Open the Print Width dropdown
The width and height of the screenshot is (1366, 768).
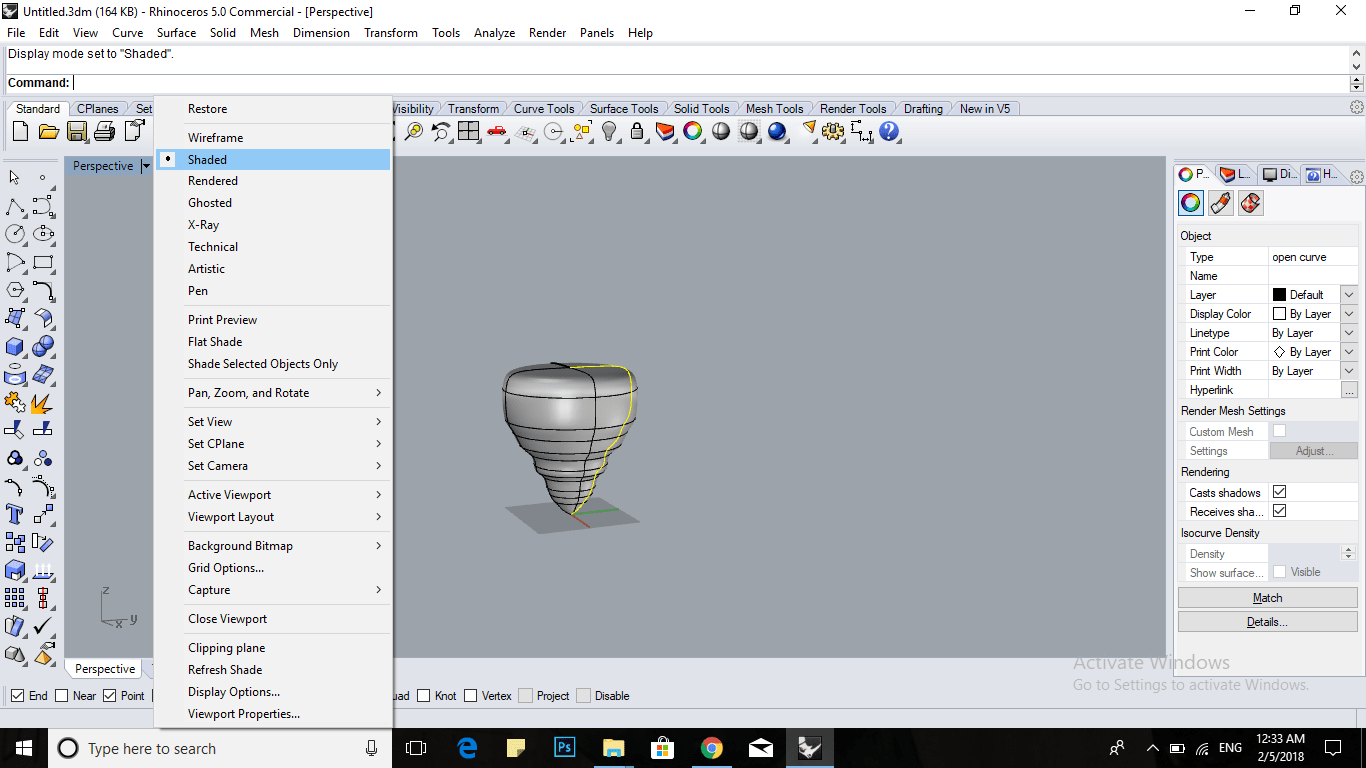coord(1349,371)
